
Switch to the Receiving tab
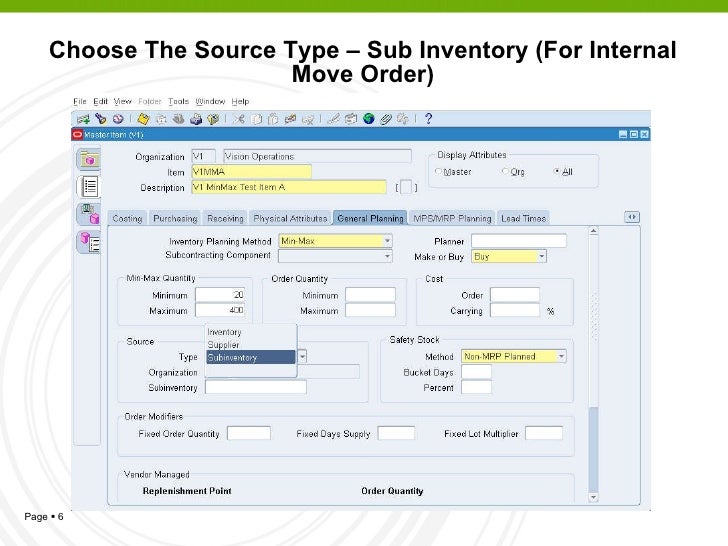(225, 218)
